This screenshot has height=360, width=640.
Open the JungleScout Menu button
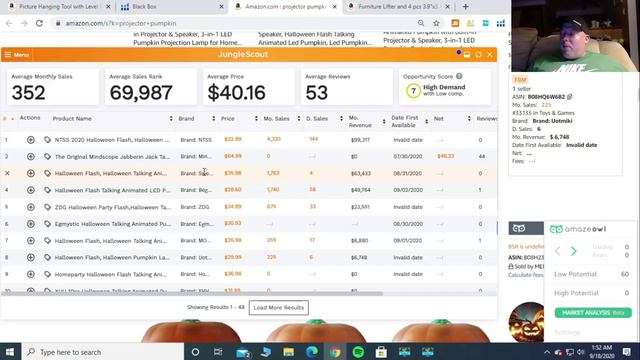pos(16,55)
